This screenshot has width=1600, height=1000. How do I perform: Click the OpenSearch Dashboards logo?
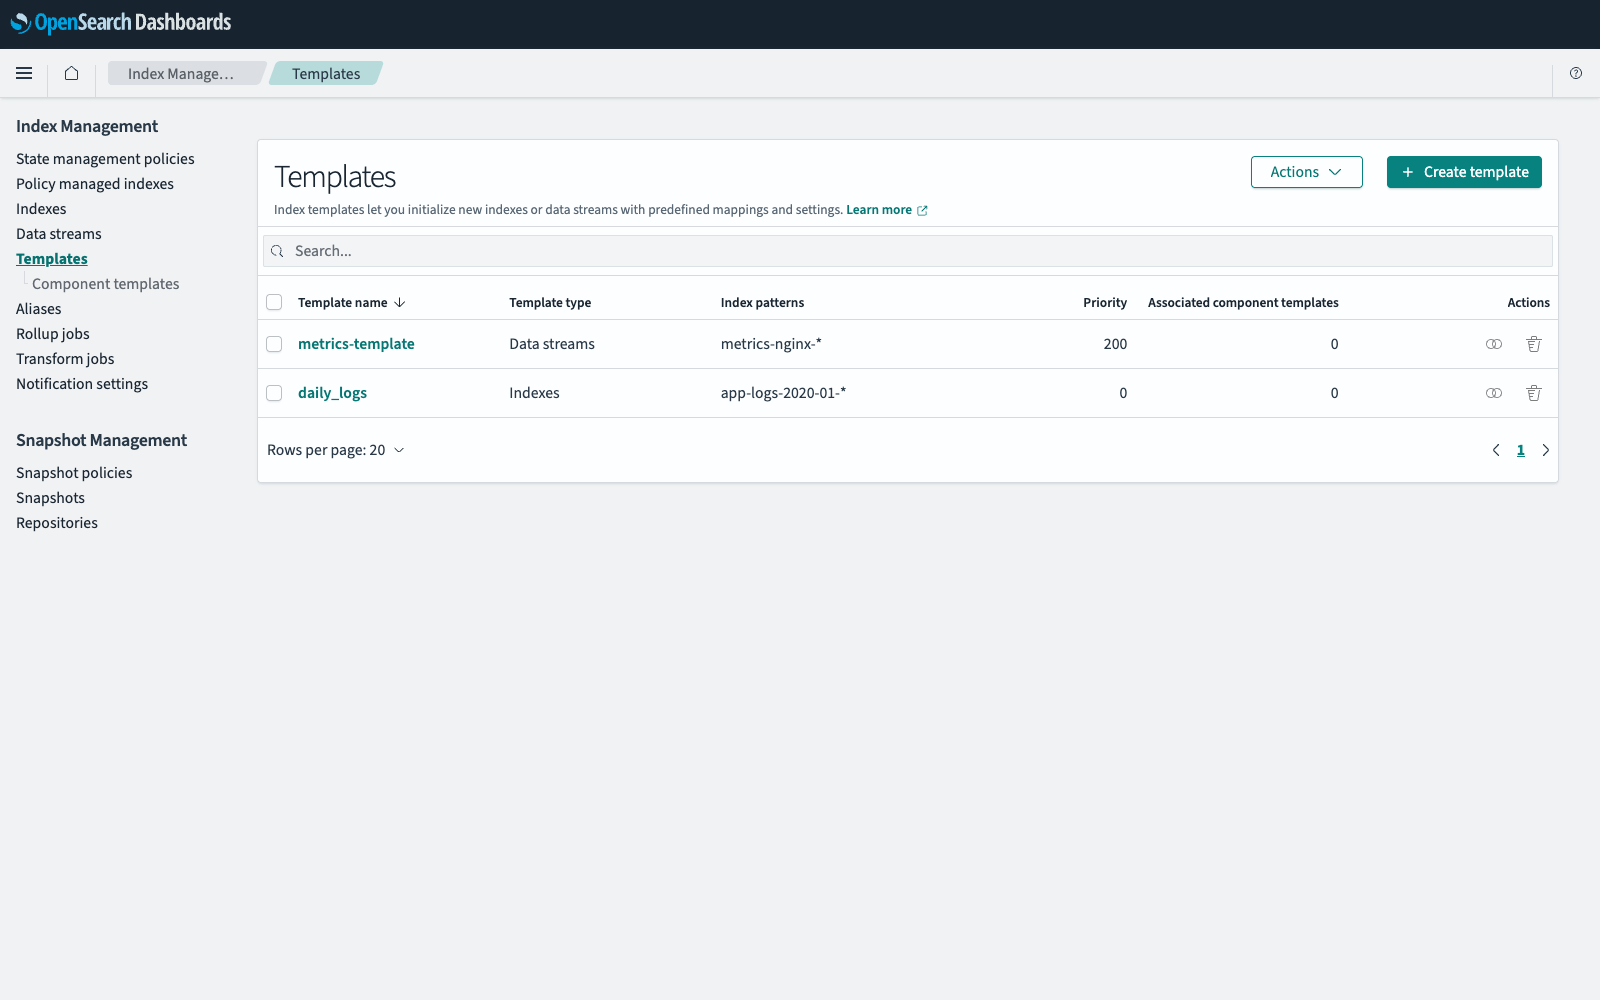[x=121, y=22]
